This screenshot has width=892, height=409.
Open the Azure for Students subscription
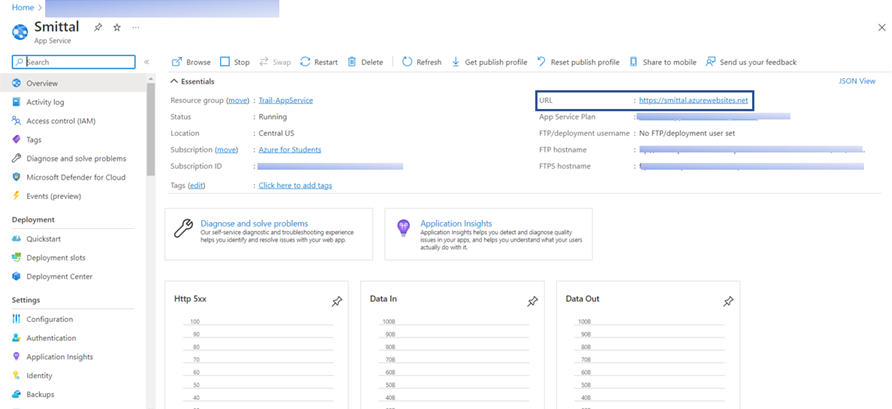click(x=290, y=150)
